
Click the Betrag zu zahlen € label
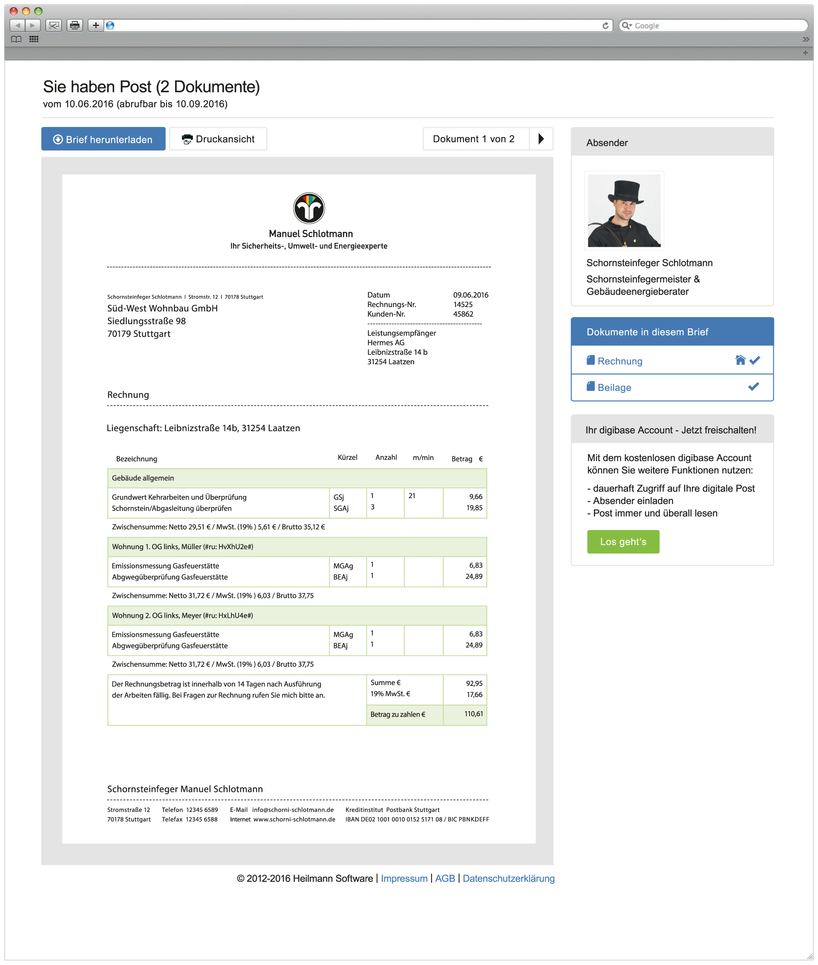pyautogui.click(x=398, y=715)
